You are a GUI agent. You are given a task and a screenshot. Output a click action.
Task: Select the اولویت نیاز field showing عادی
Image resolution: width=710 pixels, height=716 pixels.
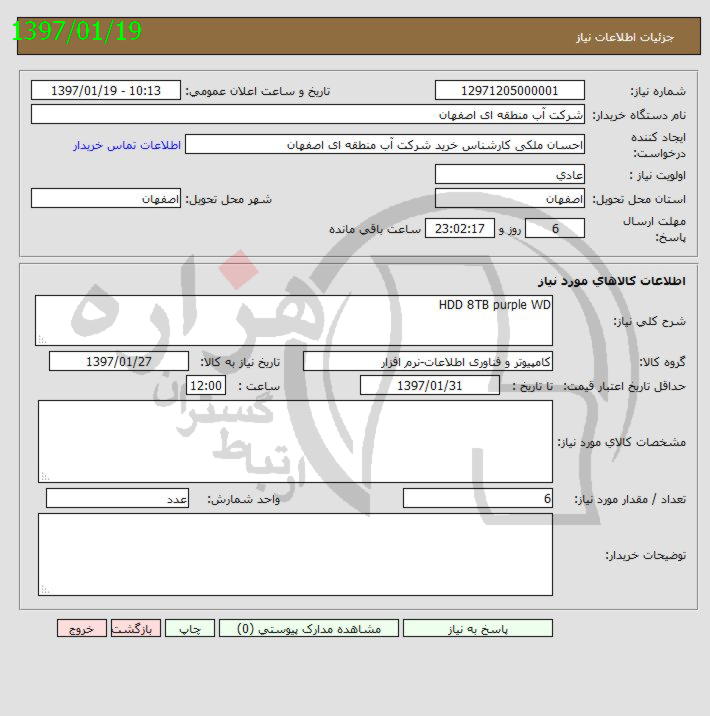point(510,174)
